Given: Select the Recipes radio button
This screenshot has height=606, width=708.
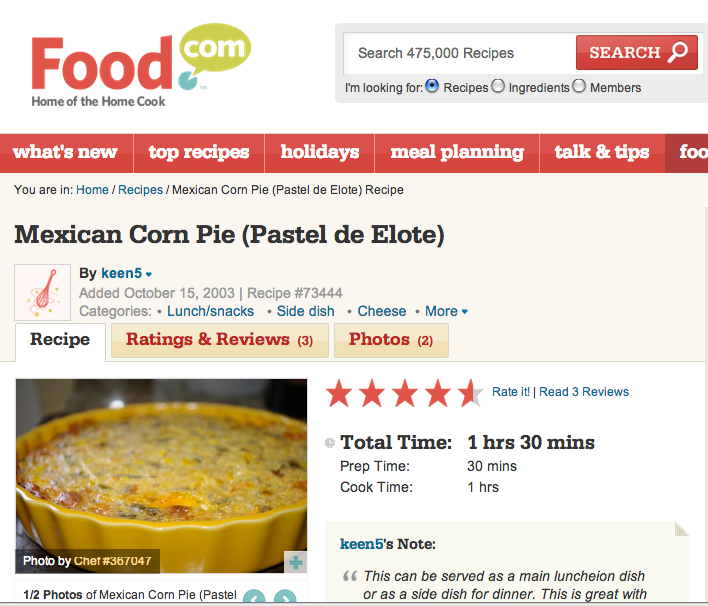Looking at the screenshot, I should (432, 87).
